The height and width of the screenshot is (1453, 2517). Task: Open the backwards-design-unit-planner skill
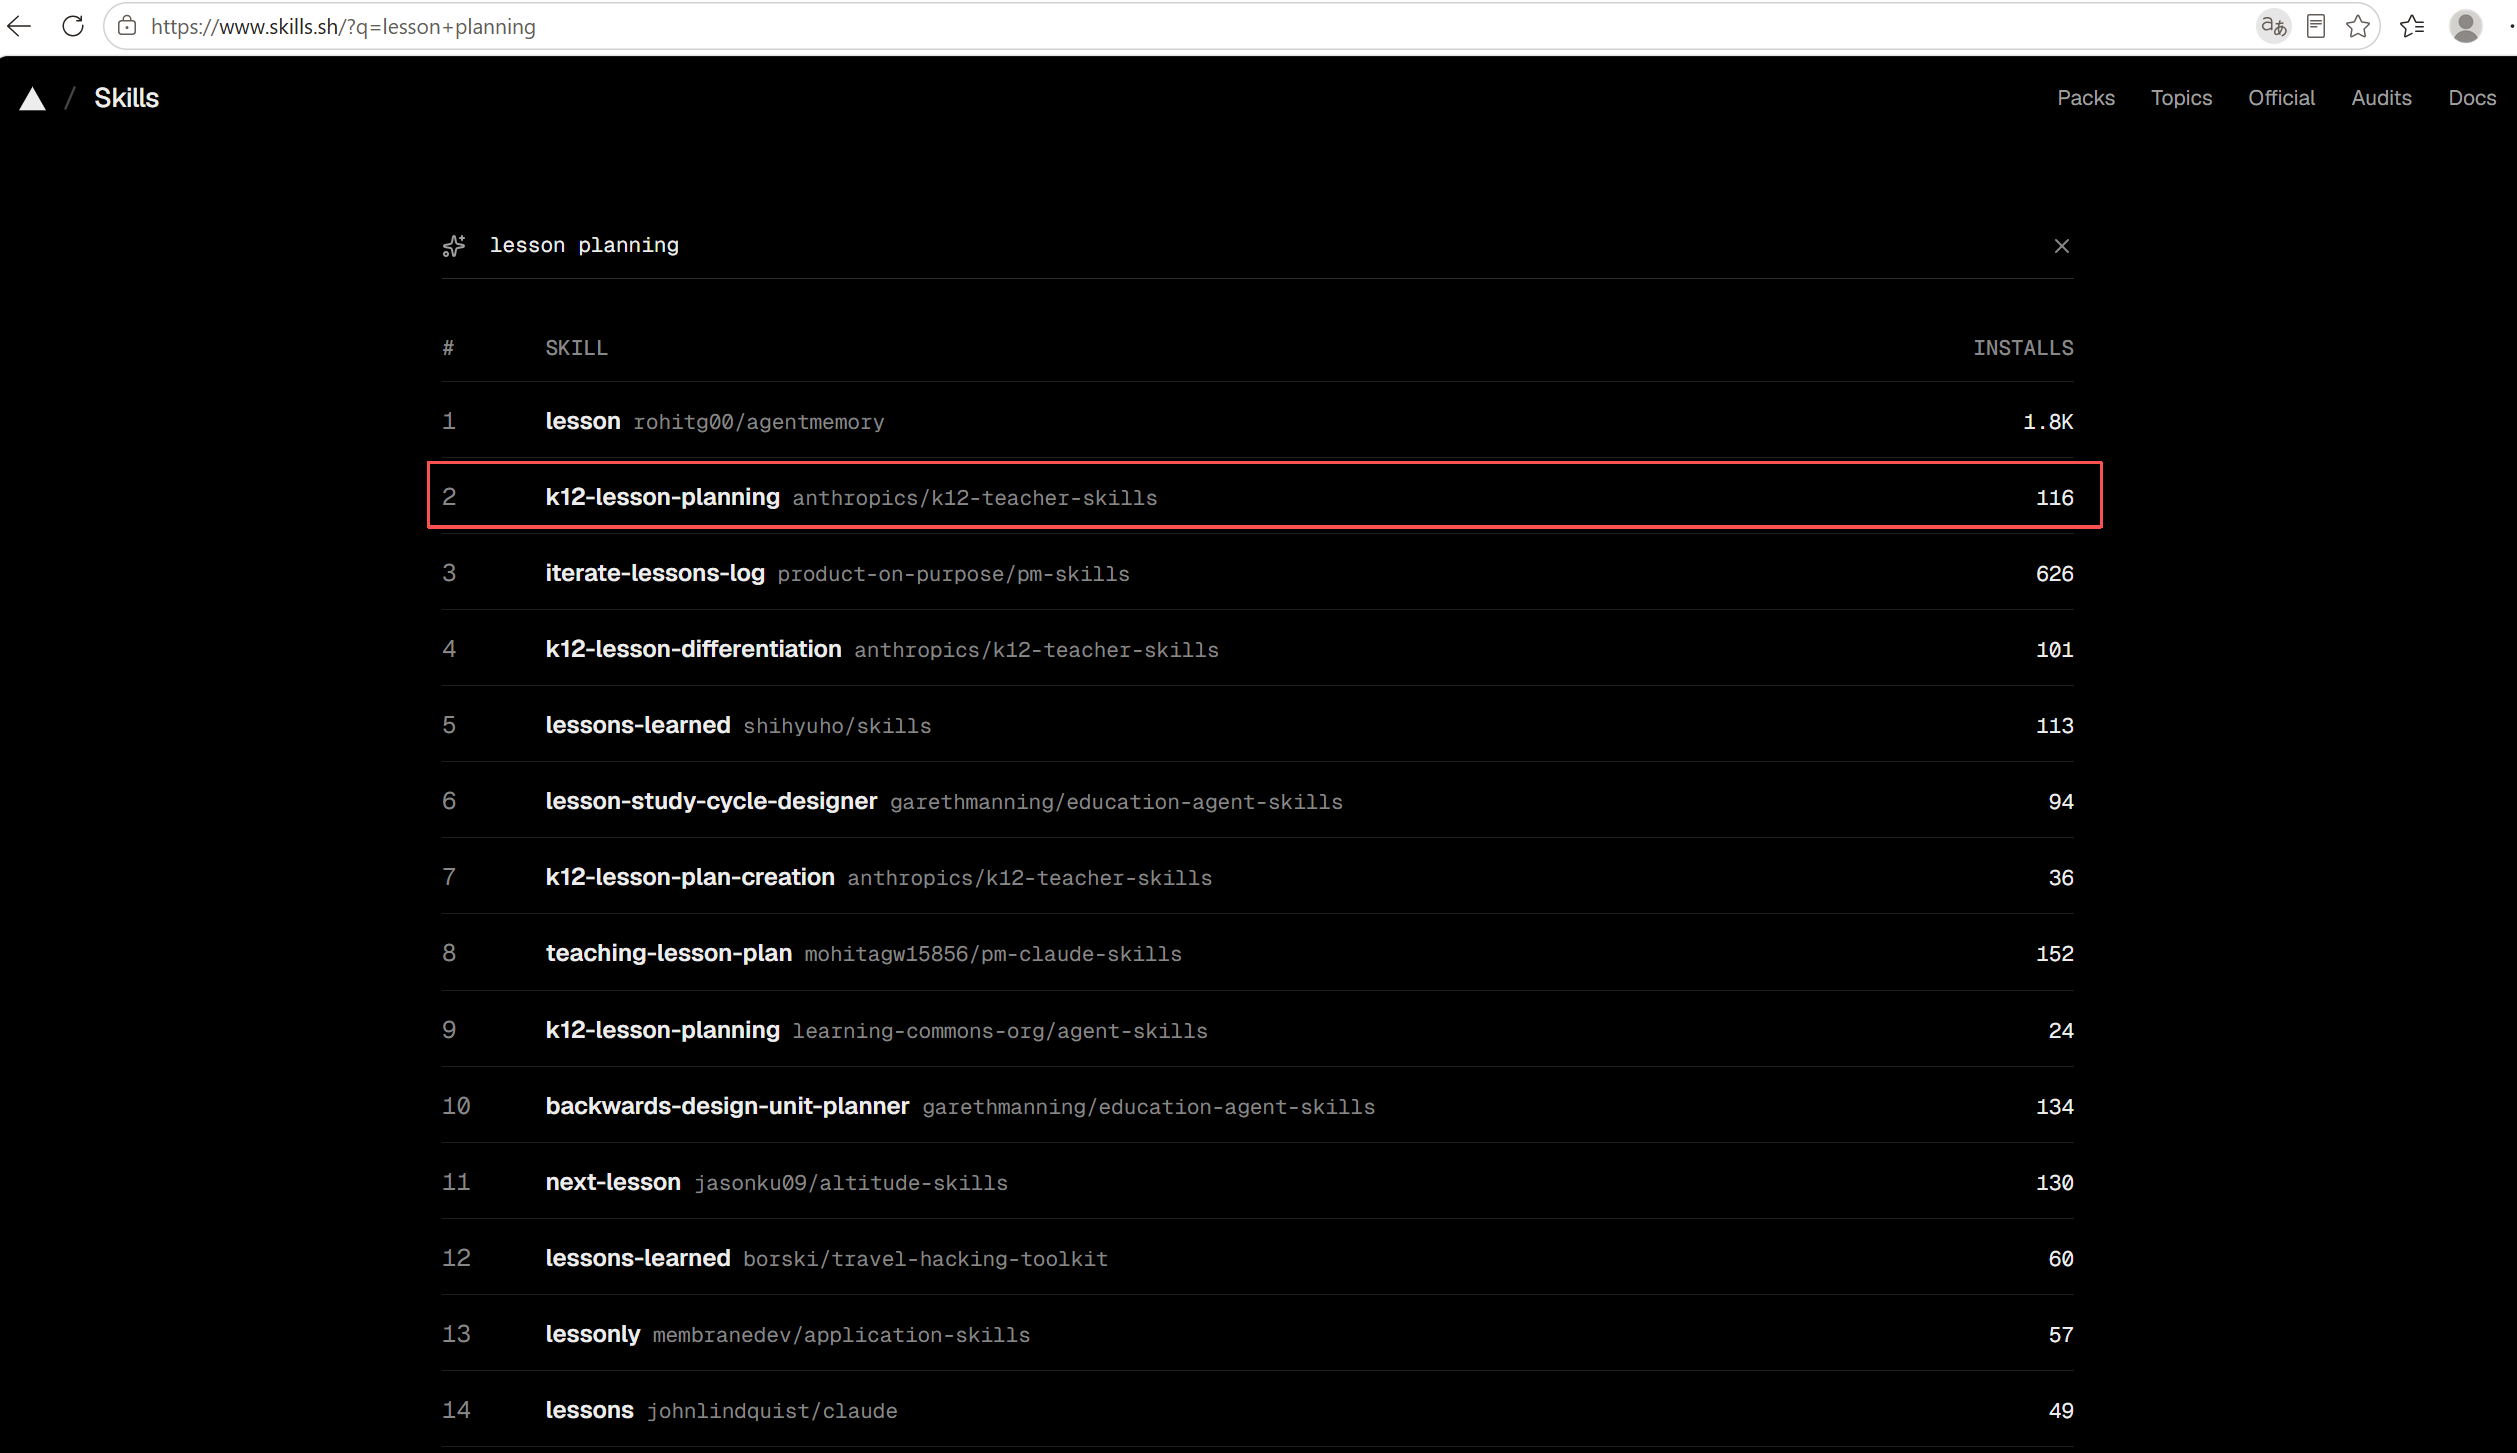click(x=1257, y=1106)
